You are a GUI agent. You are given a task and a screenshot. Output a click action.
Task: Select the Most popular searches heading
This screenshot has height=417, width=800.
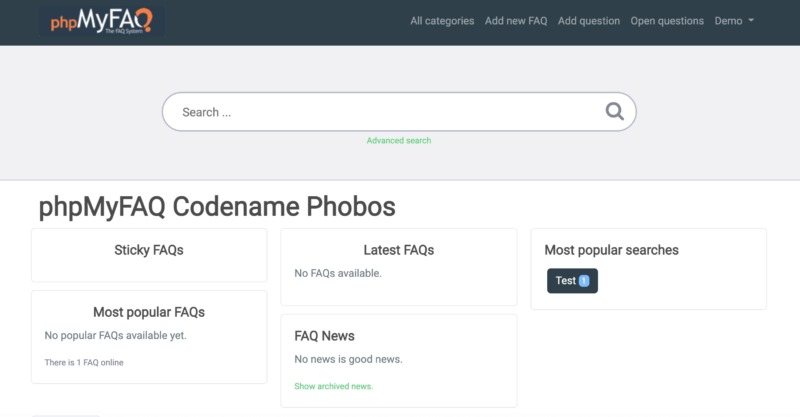click(x=611, y=250)
